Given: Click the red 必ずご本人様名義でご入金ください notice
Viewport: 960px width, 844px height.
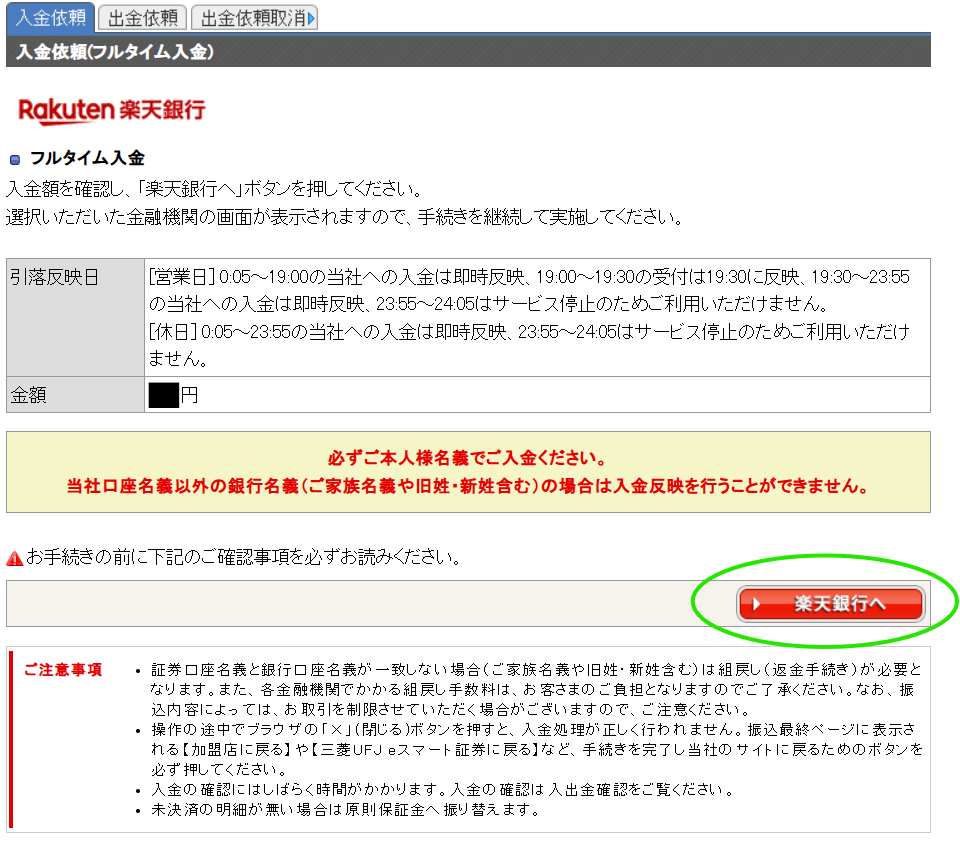Looking at the screenshot, I should pyautogui.click(x=467, y=459).
